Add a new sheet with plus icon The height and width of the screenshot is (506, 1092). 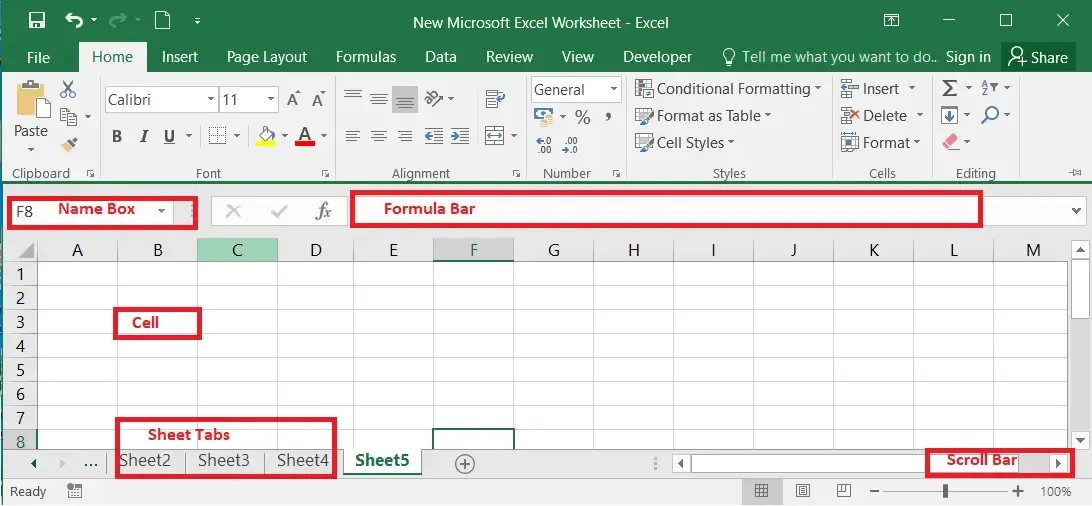click(x=464, y=463)
